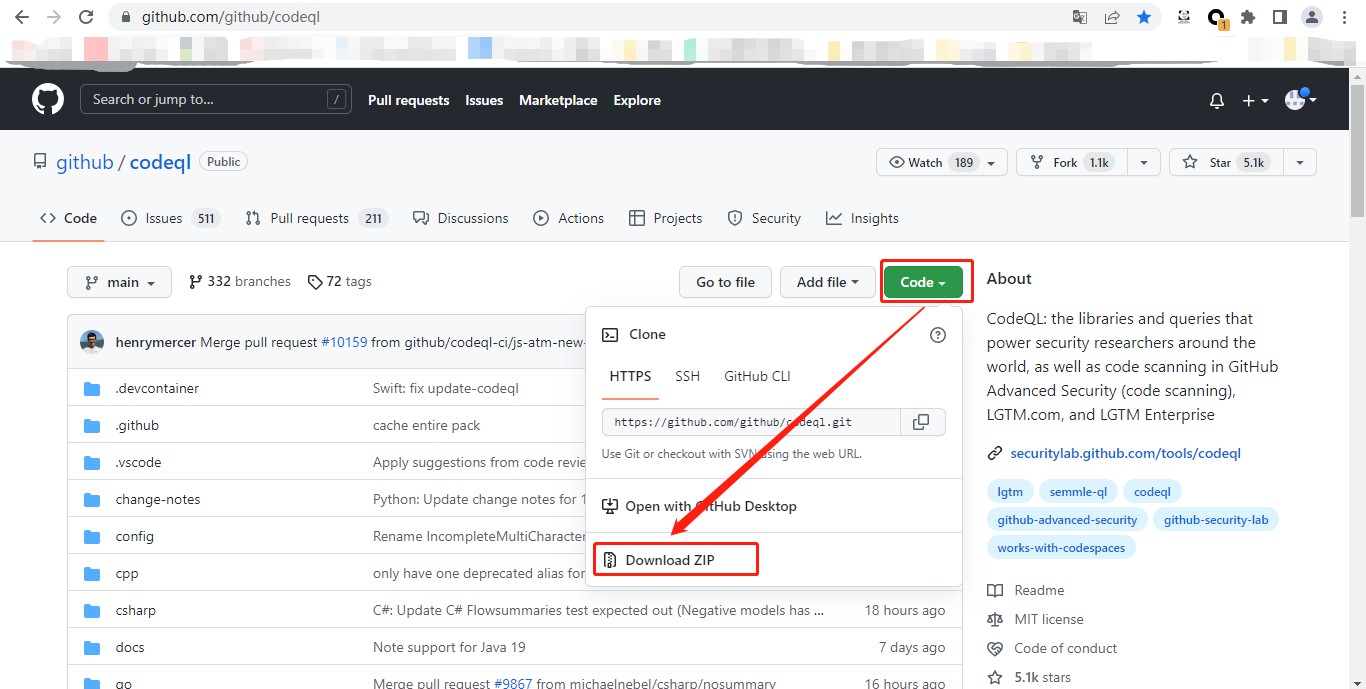Reload the page with the refresh icon
The width and height of the screenshot is (1366, 689).
pyautogui.click(x=86, y=17)
